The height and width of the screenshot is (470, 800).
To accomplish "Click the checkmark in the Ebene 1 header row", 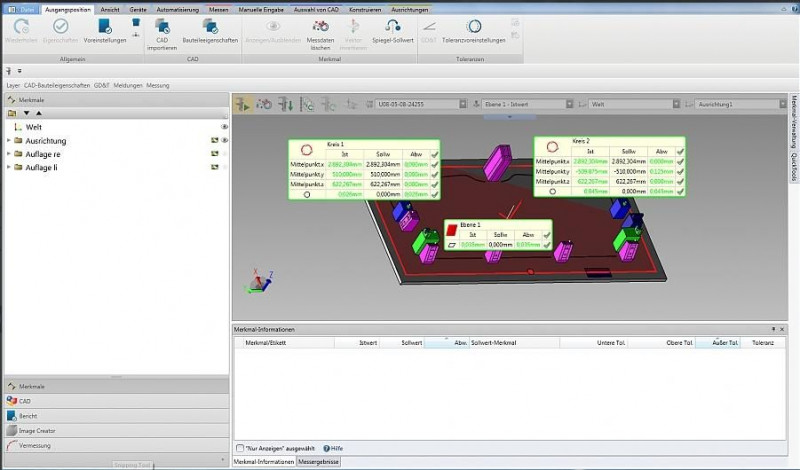I will tap(546, 235).
